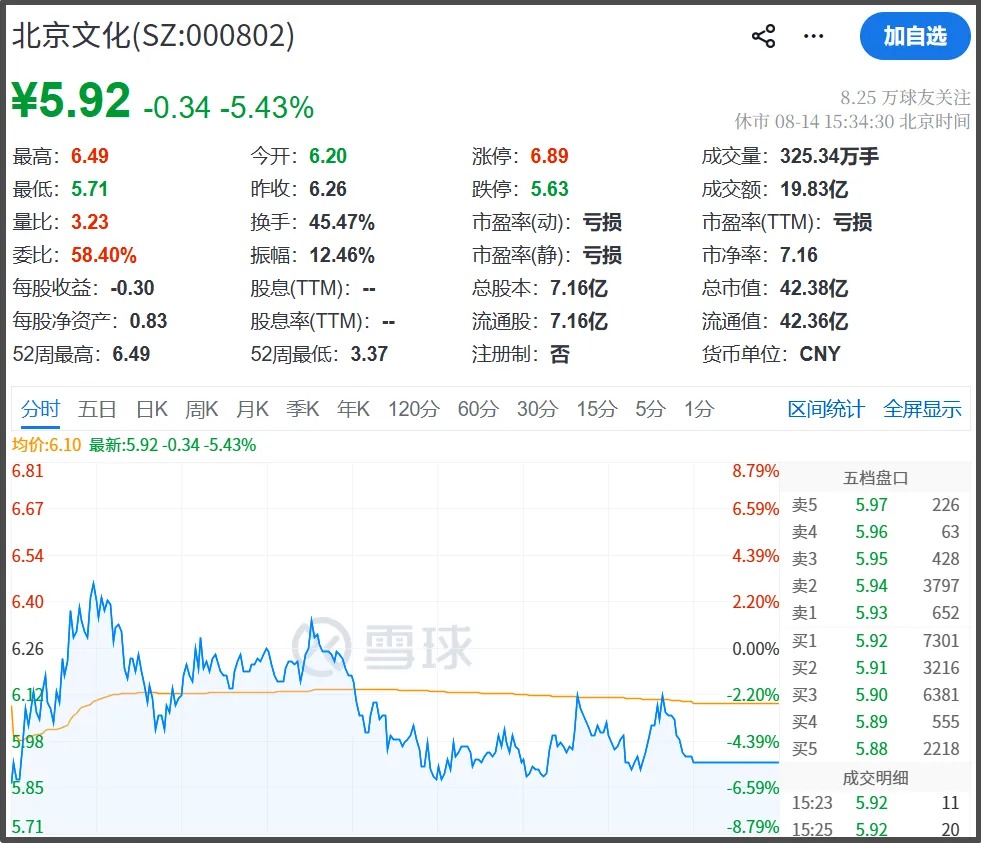Image resolution: width=981 pixels, height=843 pixels.
Task: Click the 每股净资产 value 0.83
Action: 148,322
